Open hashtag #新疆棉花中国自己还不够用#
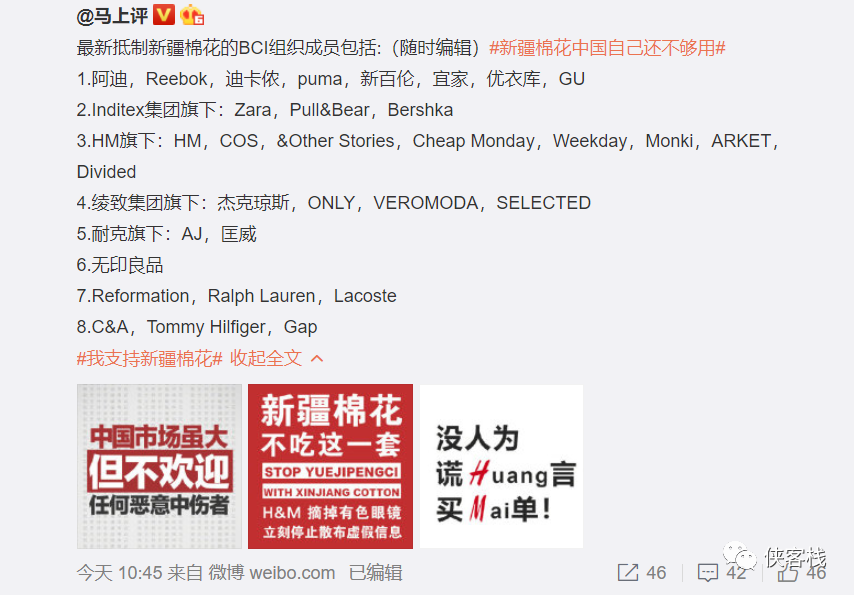The image size is (854, 595). [x=607, y=48]
